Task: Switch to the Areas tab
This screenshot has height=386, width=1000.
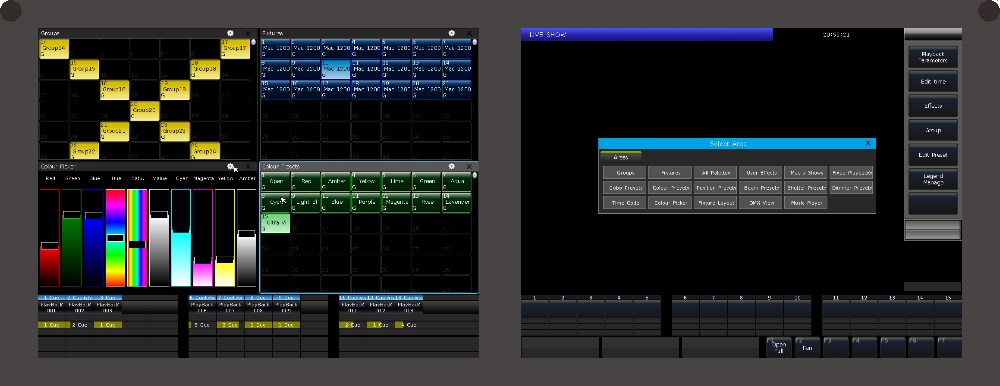Action: 621,157
